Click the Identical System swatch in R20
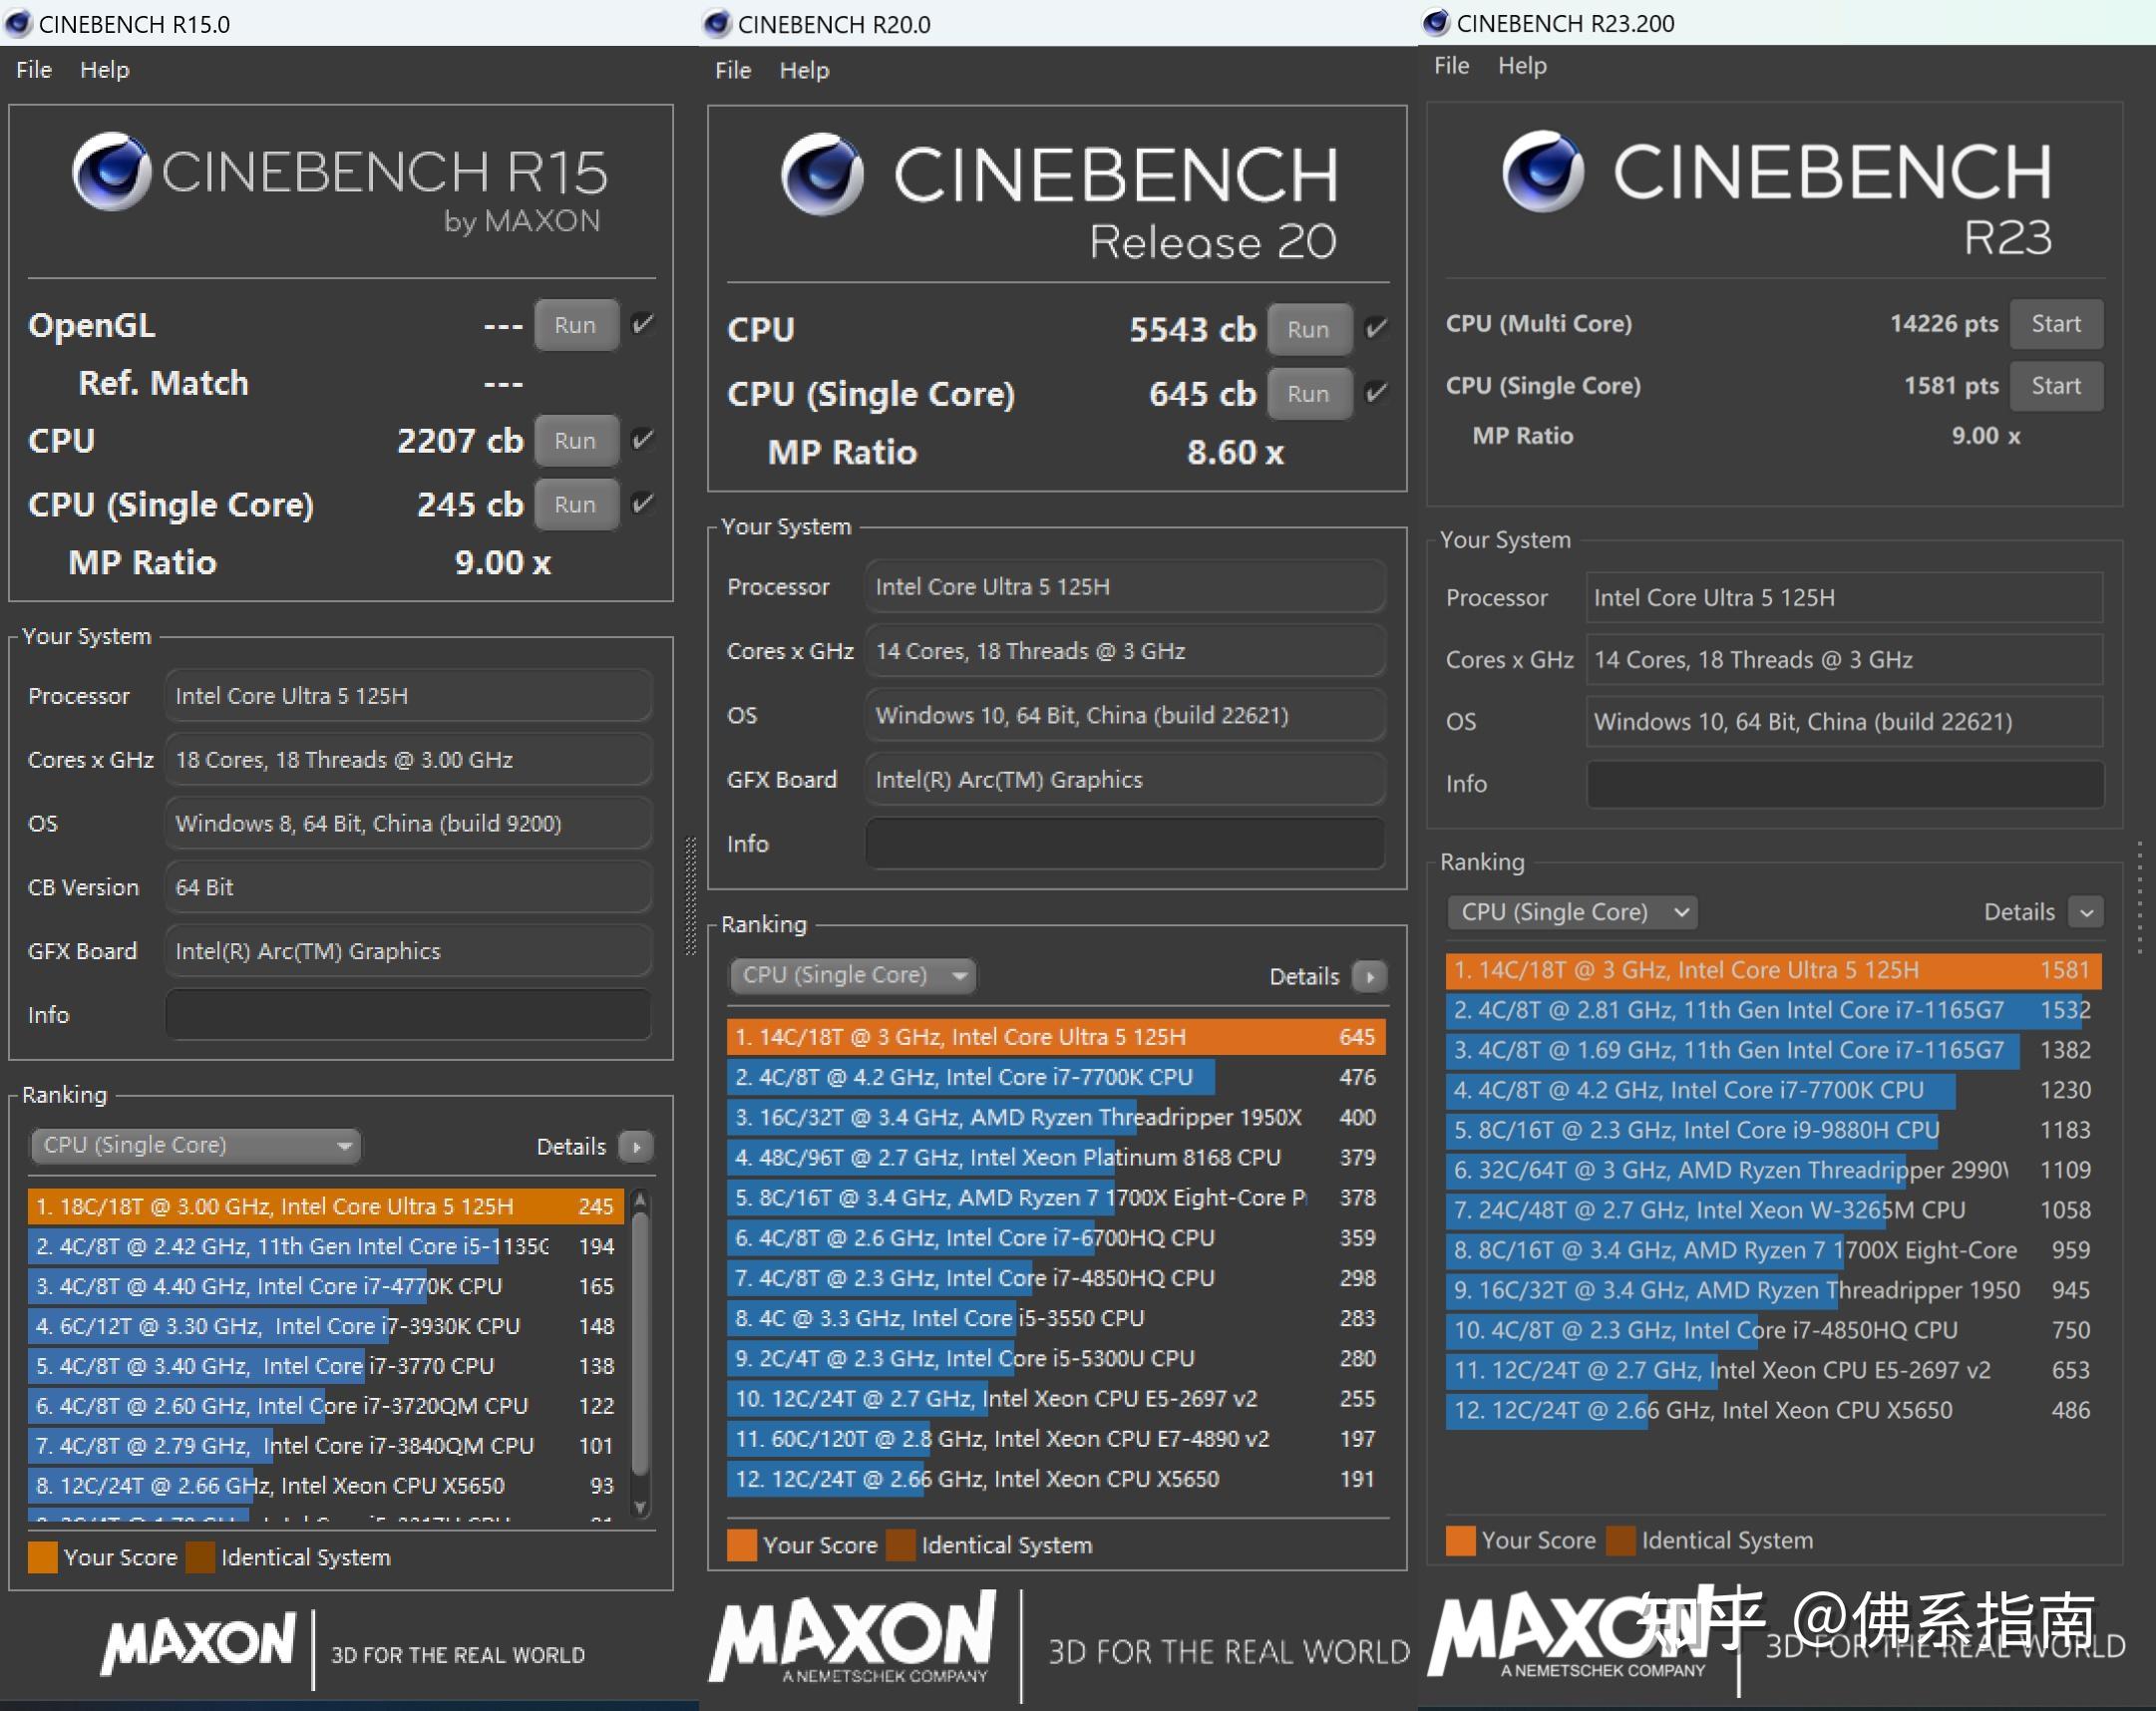2156x1711 pixels. 901,1546
